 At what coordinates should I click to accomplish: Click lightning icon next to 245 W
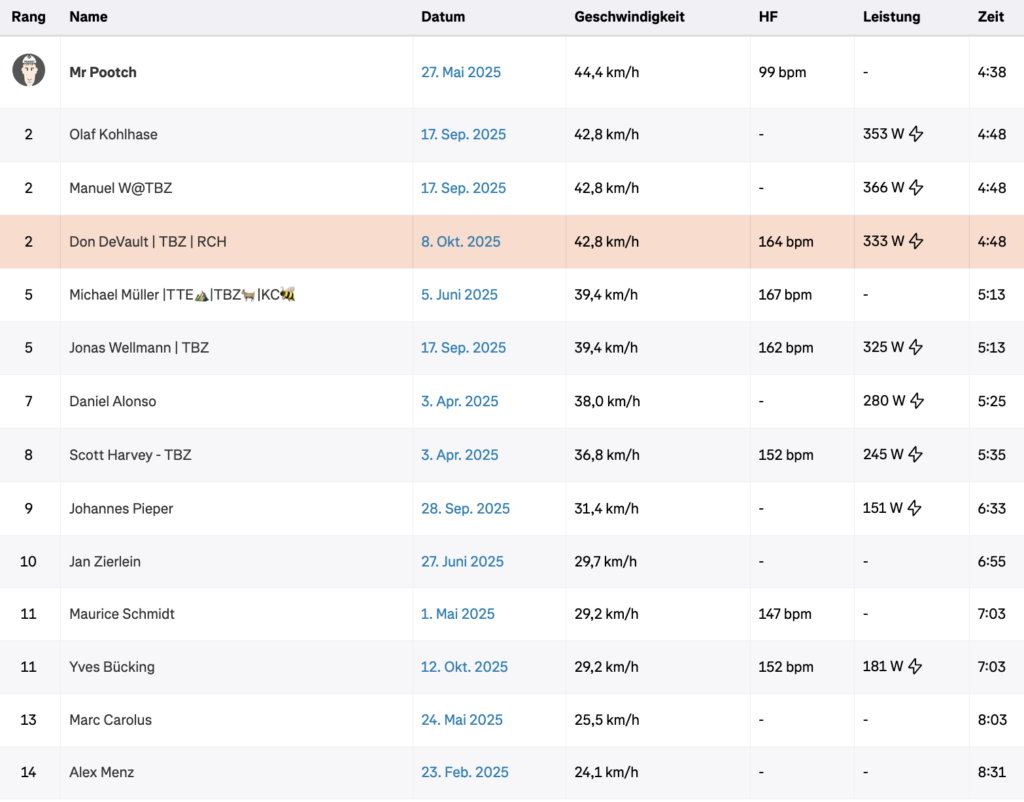(916, 455)
